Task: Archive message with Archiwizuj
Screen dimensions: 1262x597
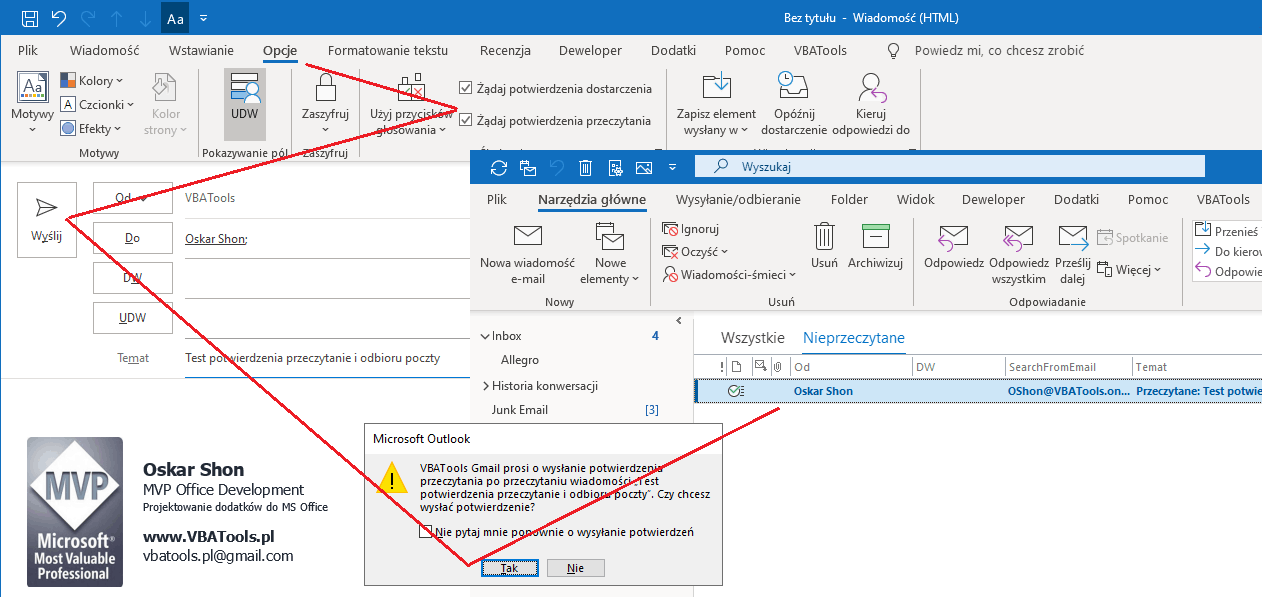Action: tap(875, 247)
